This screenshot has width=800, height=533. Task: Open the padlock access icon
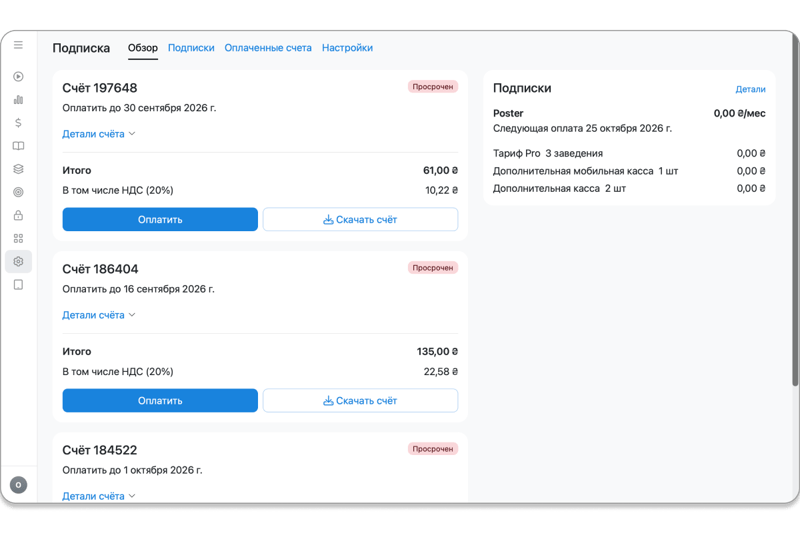click(x=18, y=215)
